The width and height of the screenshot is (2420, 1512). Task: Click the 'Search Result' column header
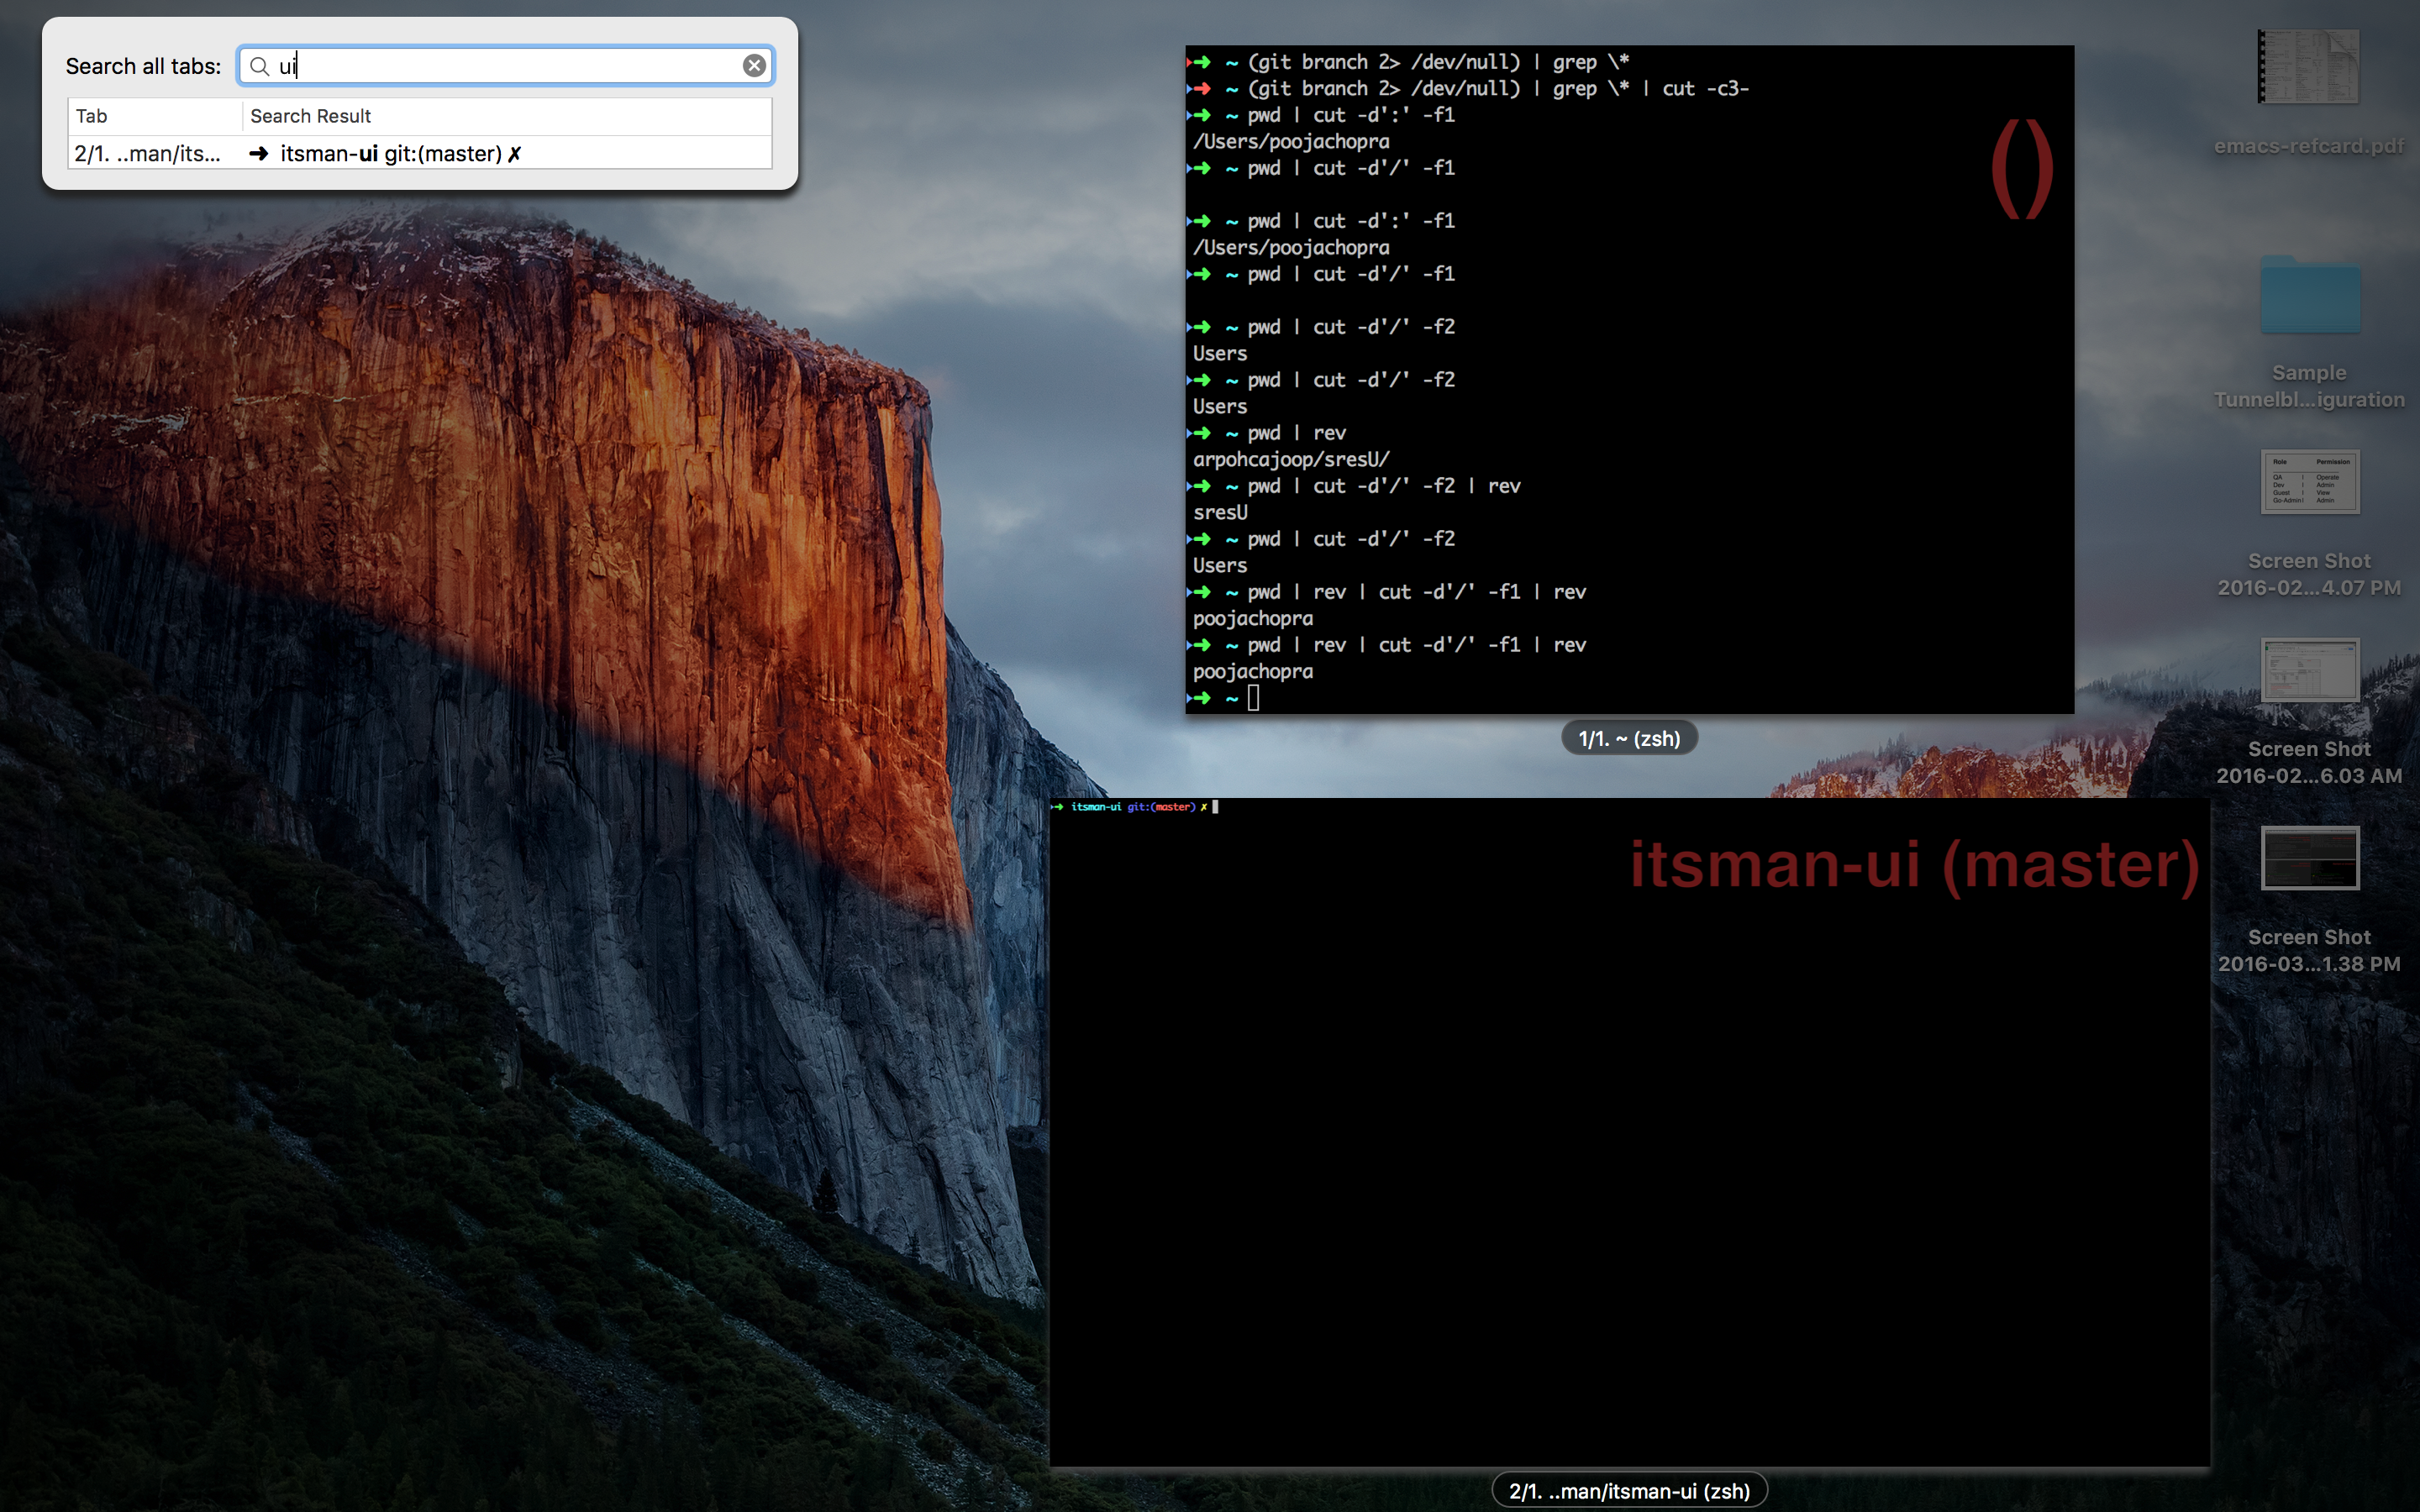pos(507,116)
